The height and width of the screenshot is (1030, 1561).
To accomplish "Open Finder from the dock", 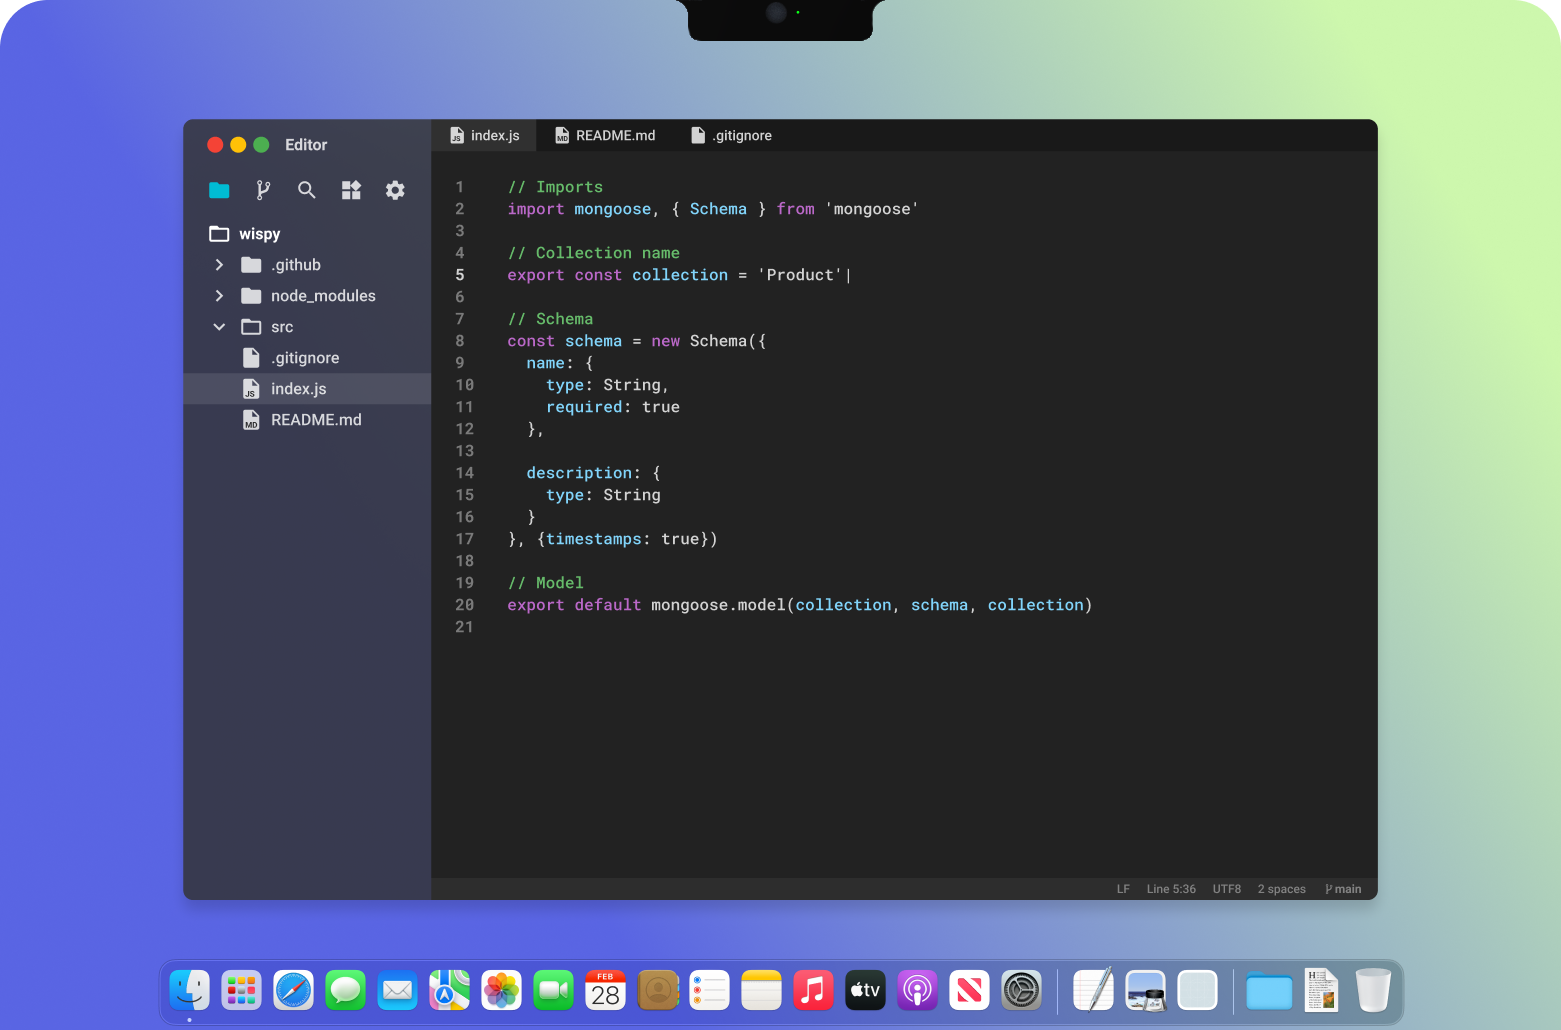I will 189,991.
